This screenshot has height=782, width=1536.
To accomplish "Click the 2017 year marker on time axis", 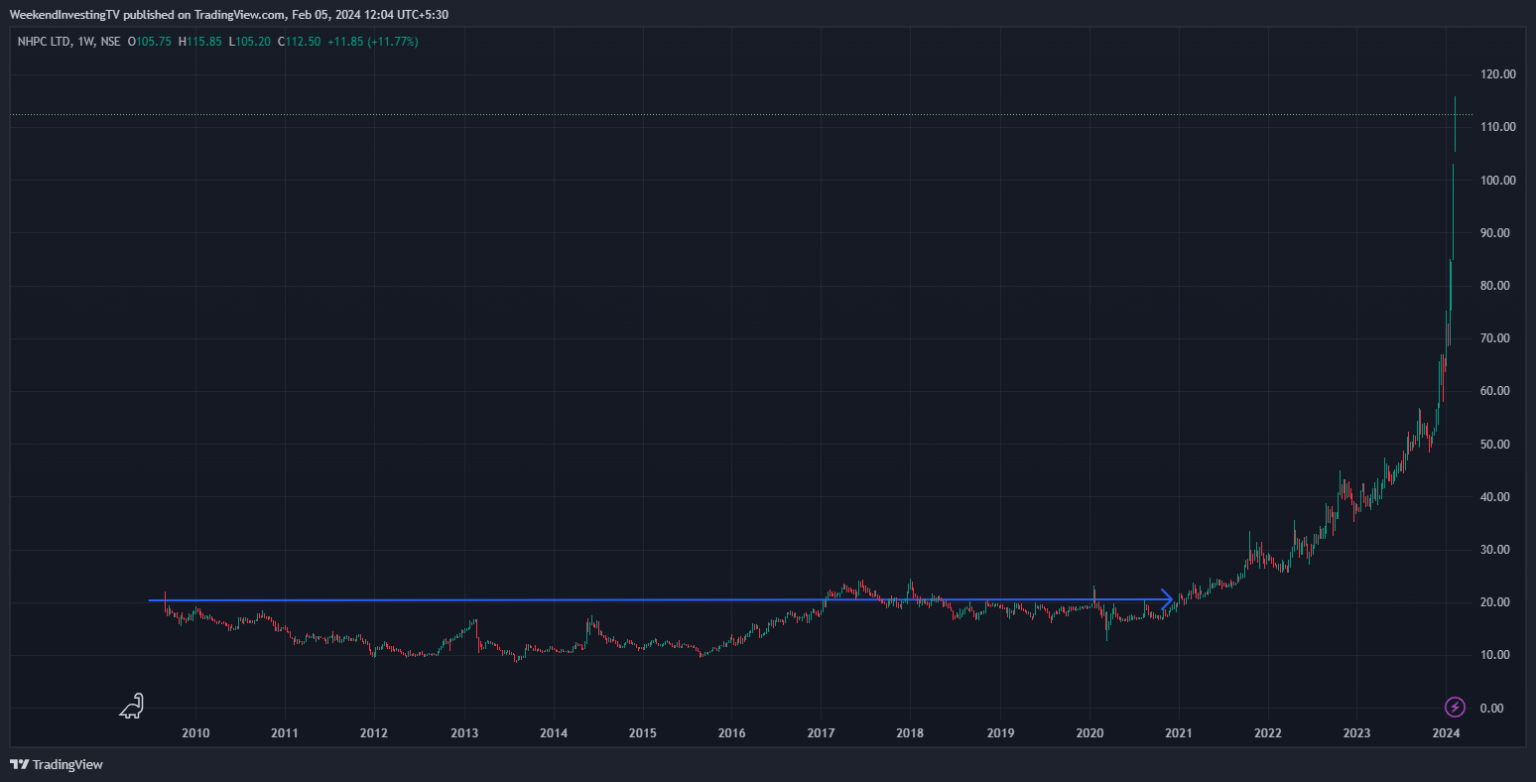I will [821, 733].
